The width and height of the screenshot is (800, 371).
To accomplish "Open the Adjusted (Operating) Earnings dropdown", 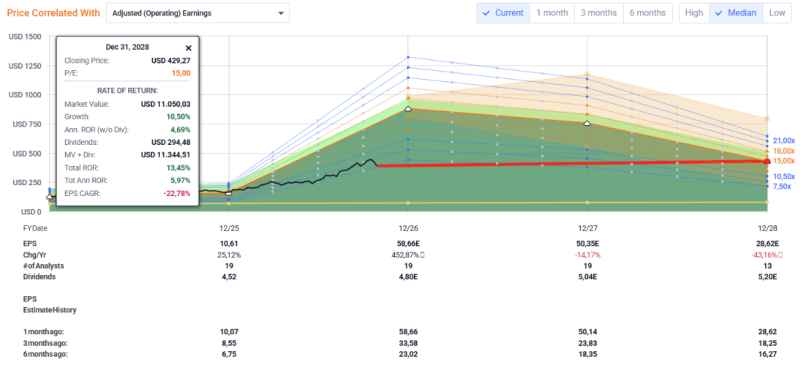I will 198,13.
